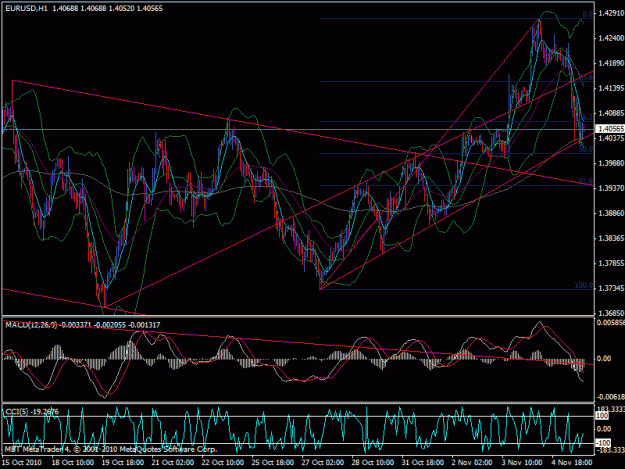625x469 pixels.
Task: Click the 1.38860 price axis label
Action: click(611, 213)
